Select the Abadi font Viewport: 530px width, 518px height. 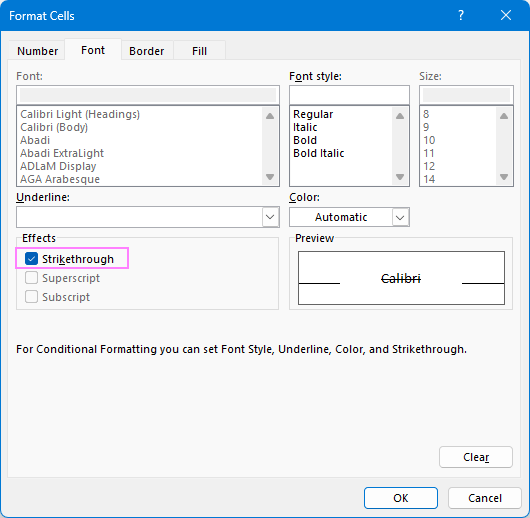(35, 140)
